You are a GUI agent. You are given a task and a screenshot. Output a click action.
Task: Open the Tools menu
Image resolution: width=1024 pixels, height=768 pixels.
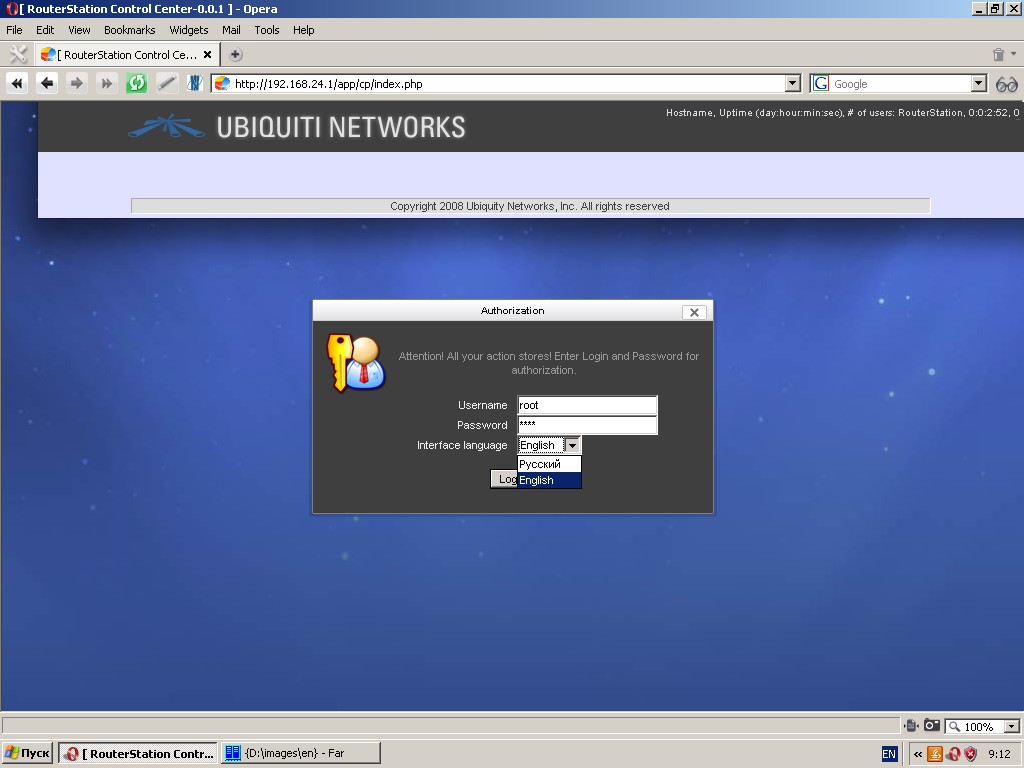[266, 30]
